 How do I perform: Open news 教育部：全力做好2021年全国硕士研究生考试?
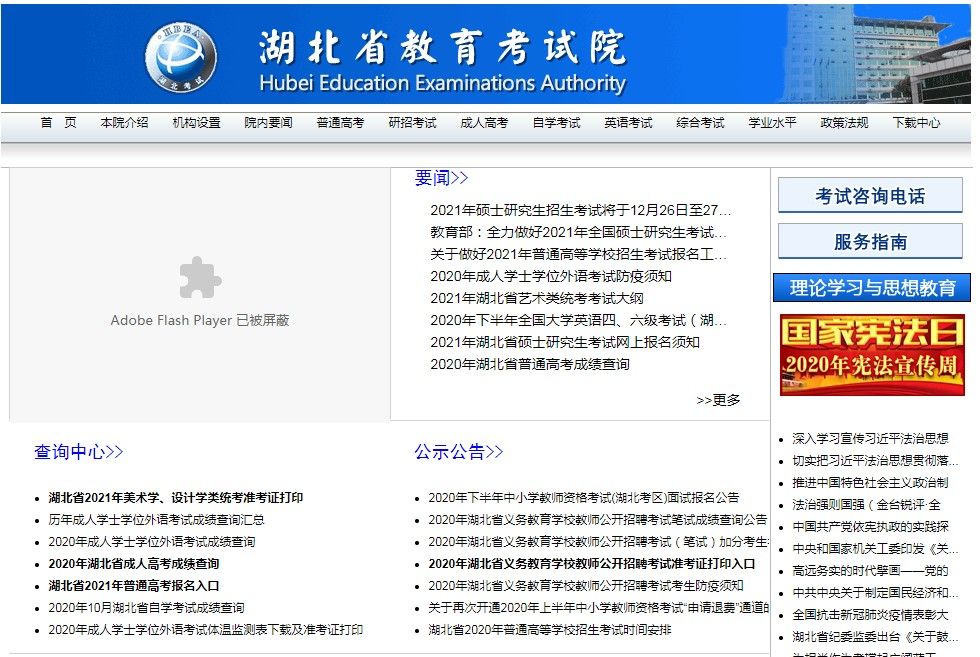[x=578, y=233]
